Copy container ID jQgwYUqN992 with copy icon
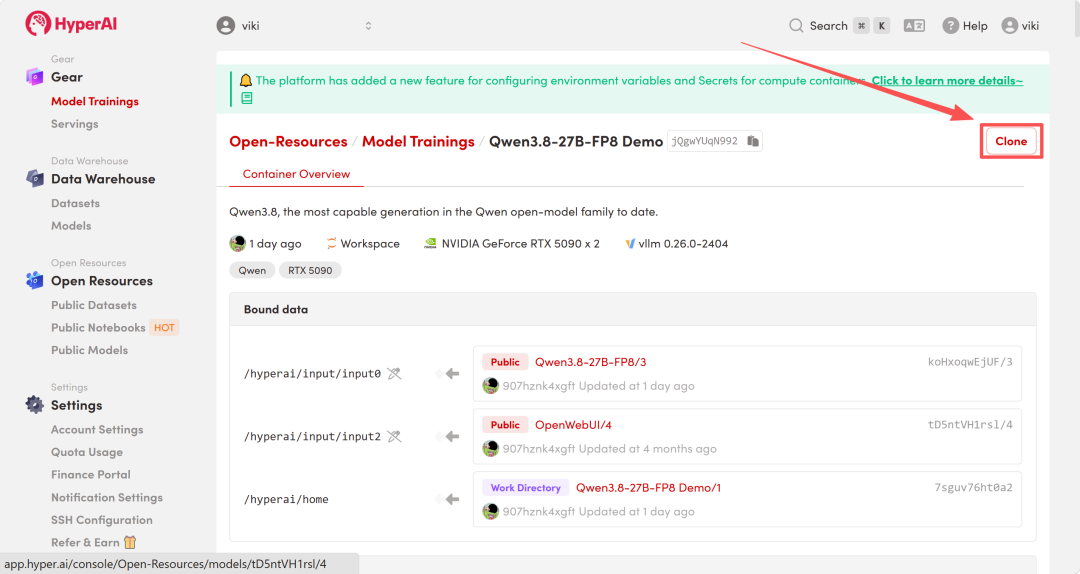Screen dimensions: 1080x574 (753, 141)
